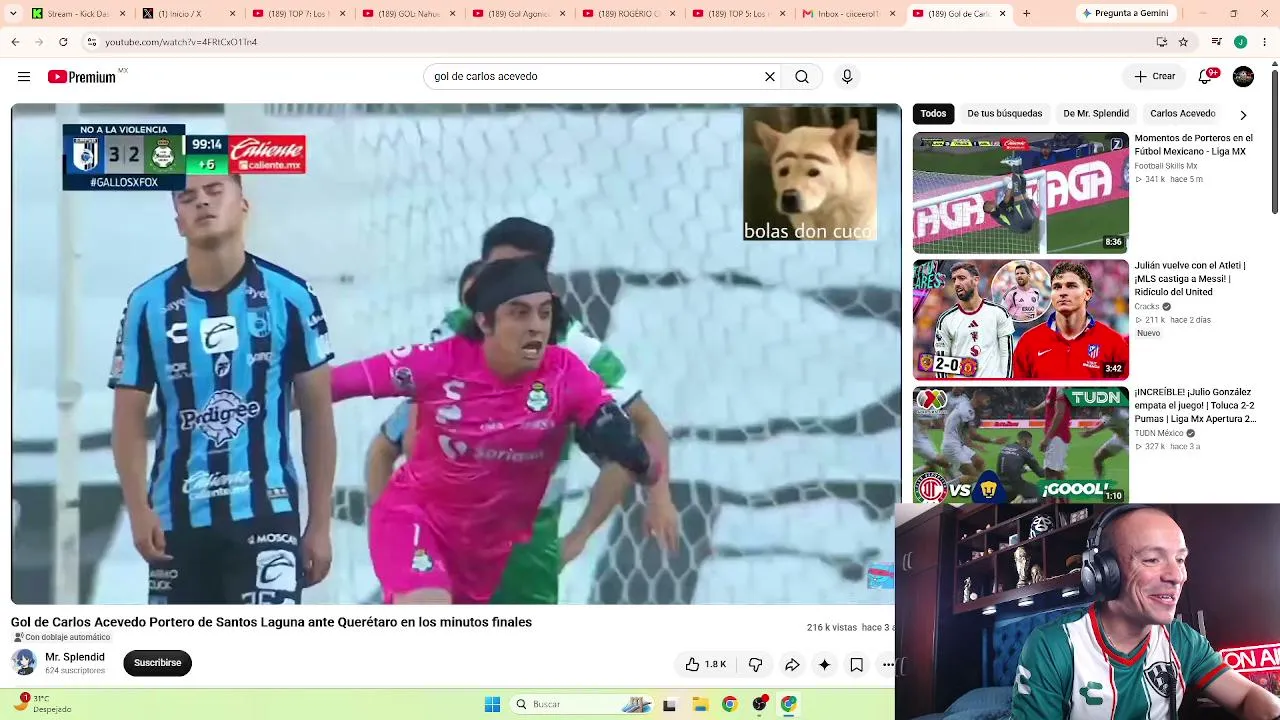Click the page vertical scrollbar

pyautogui.click(x=1274, y=140)
